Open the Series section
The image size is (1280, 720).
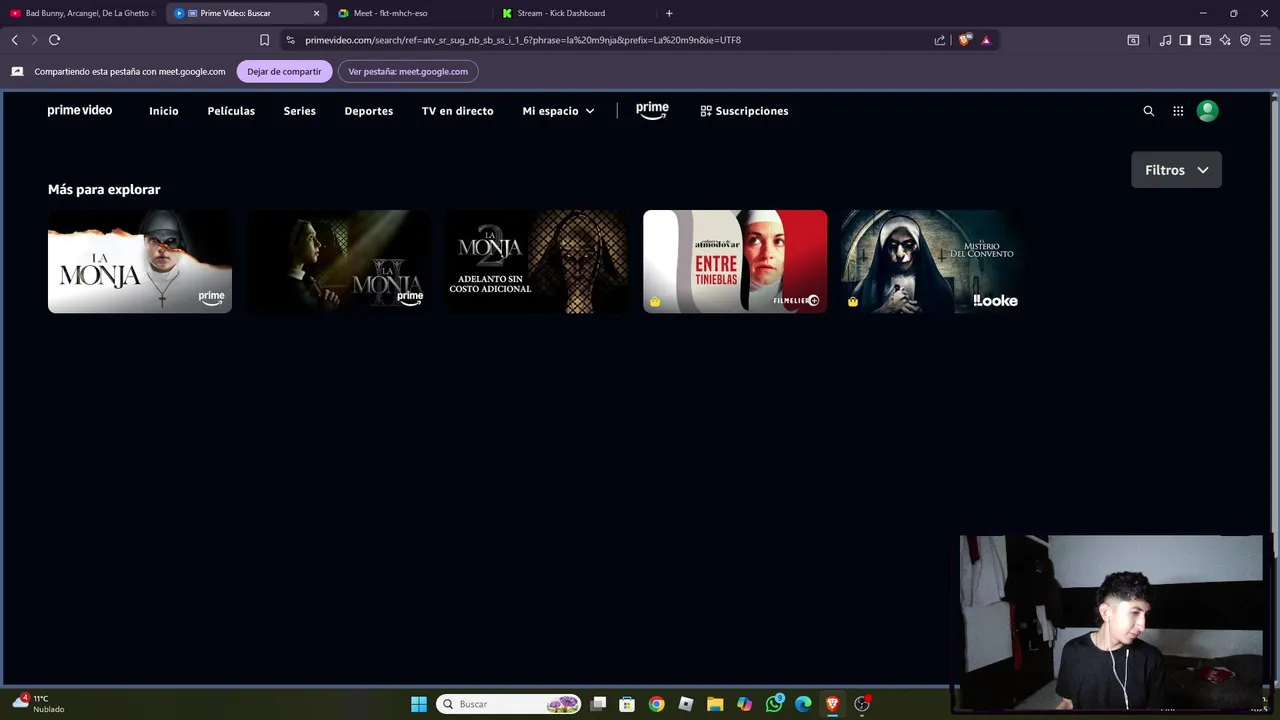(x=300, y=111)
